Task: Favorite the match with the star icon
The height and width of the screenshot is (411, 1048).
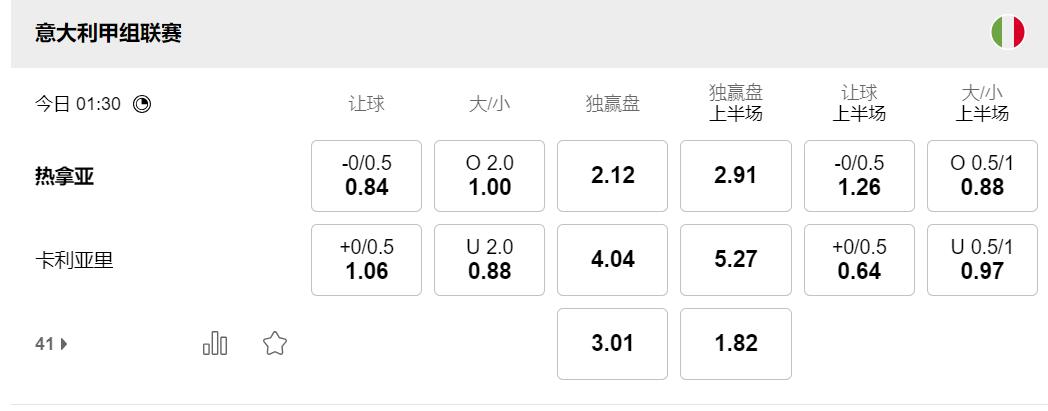Action: coord(275,344)
